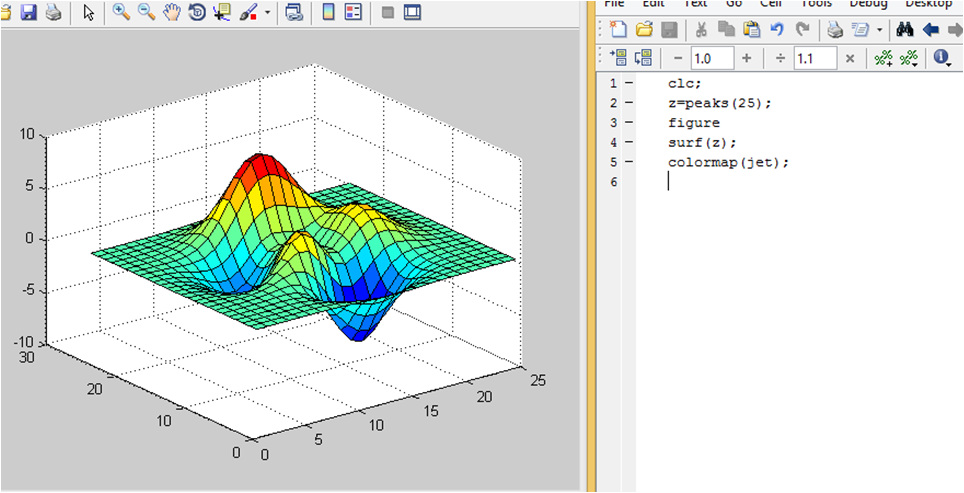Viewport: 964px width, 493px height.
Task: Open the Desktop menu
Action: (x=928, y=4)
